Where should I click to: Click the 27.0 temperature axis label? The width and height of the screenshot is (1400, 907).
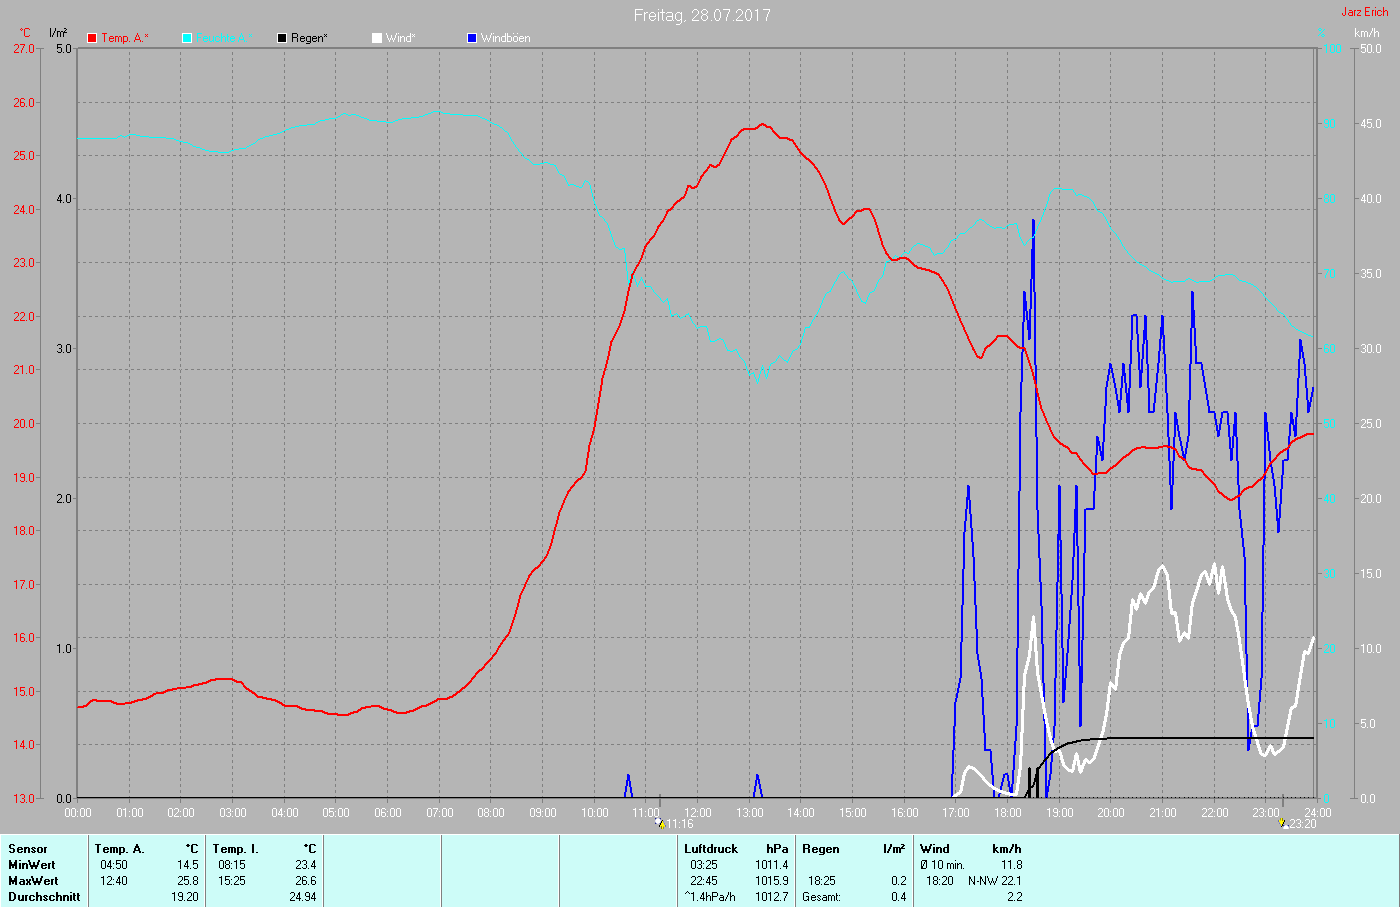23,49
